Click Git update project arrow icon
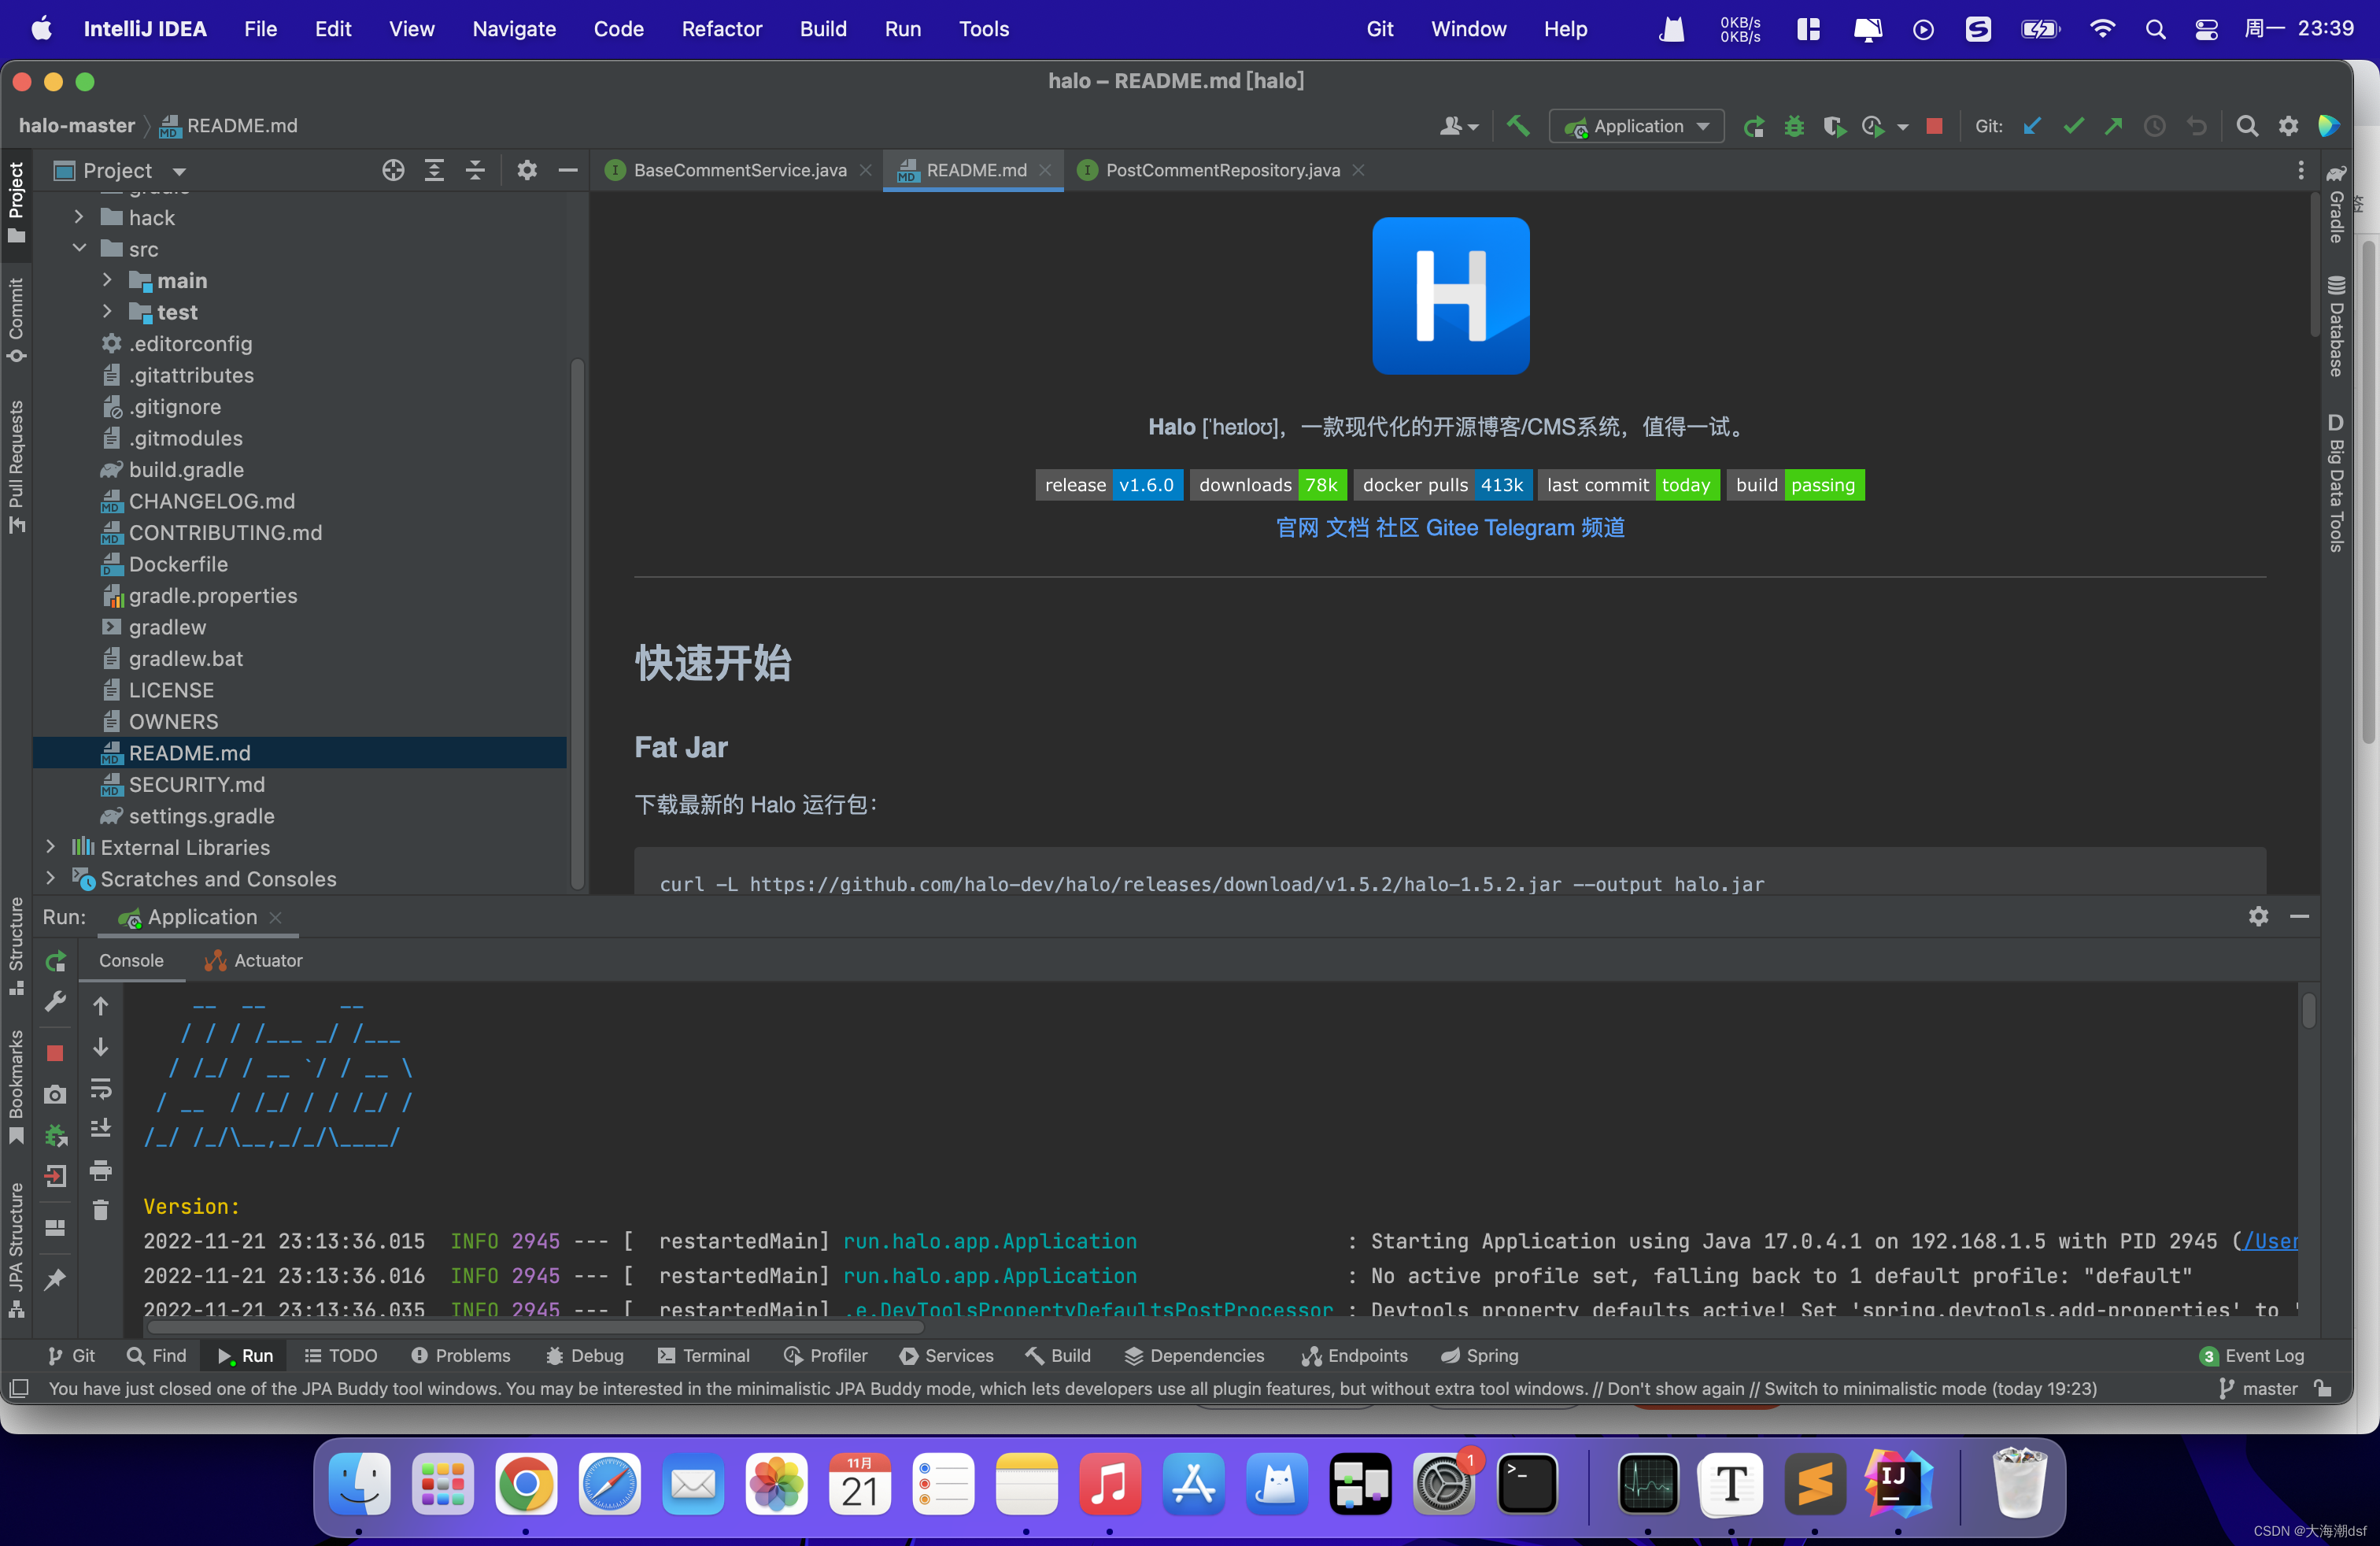The height and width of the screenshot is (1546, 2380). 2031,126
